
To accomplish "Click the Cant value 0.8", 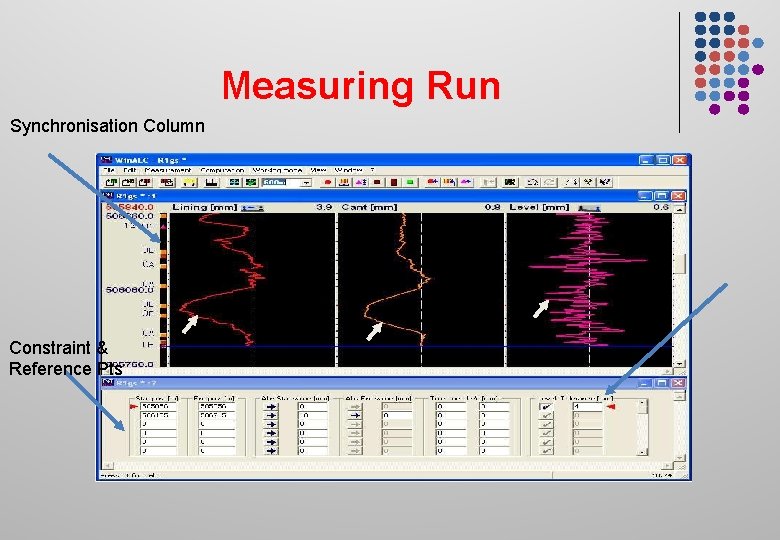I will click(x=492, y=207).
